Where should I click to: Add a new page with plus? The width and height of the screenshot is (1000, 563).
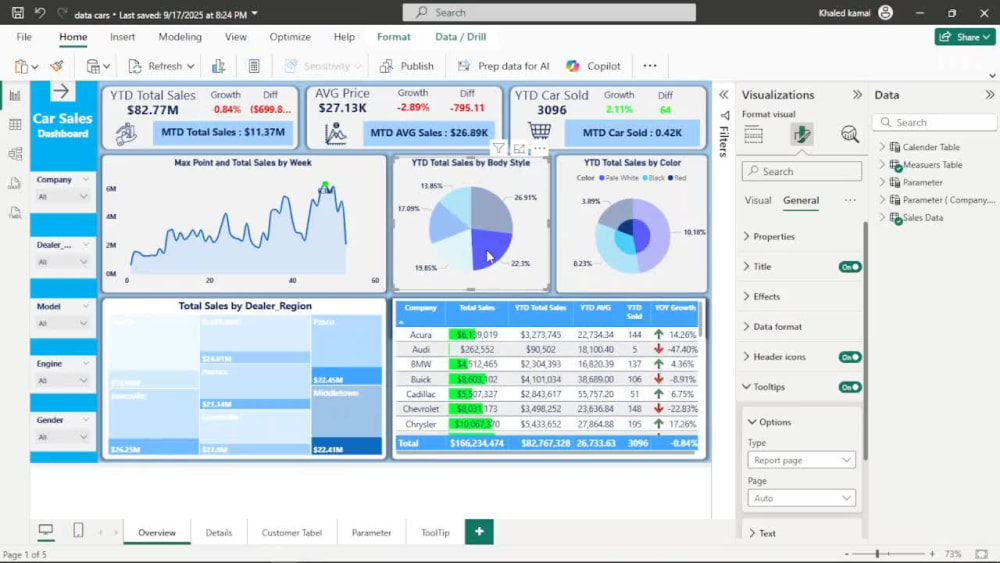pyautogui.click(x=479, y=532)
